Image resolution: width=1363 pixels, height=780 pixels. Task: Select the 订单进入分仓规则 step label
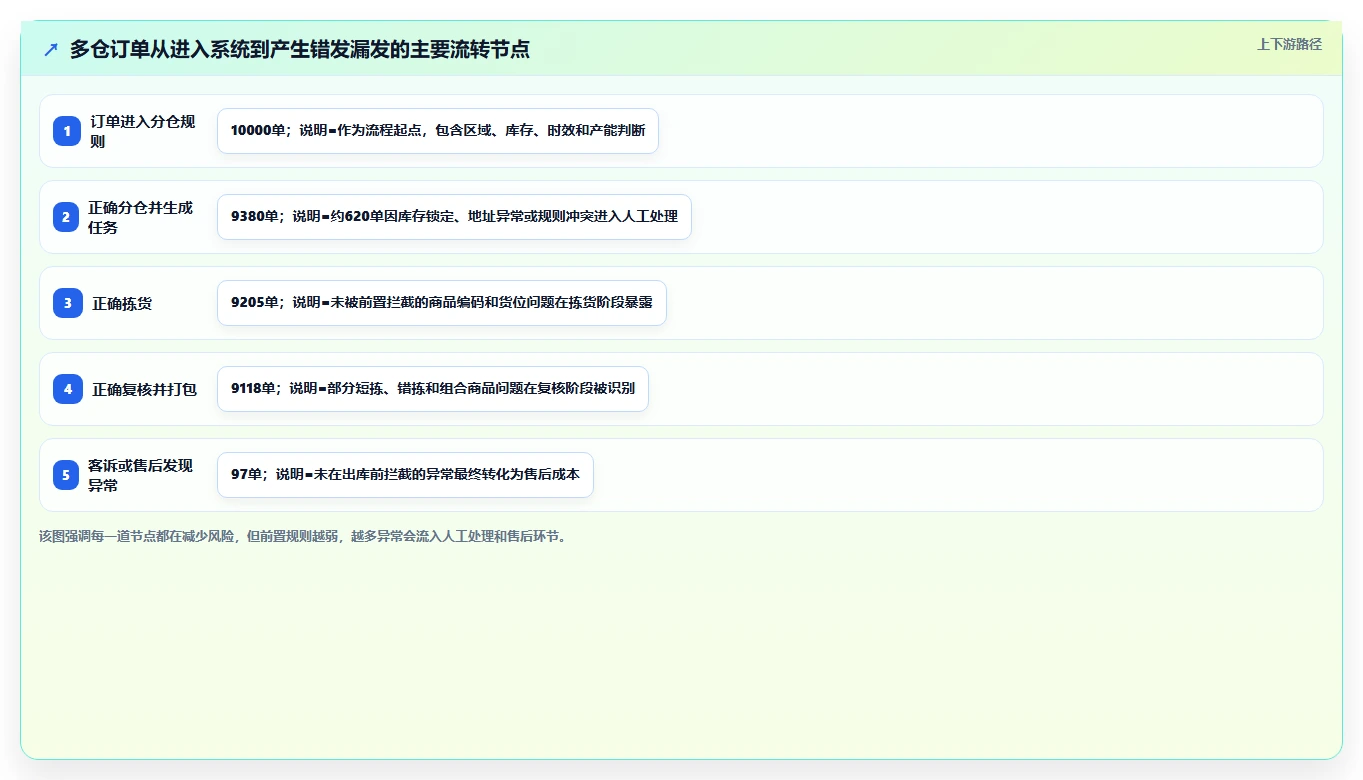point(143,131)
